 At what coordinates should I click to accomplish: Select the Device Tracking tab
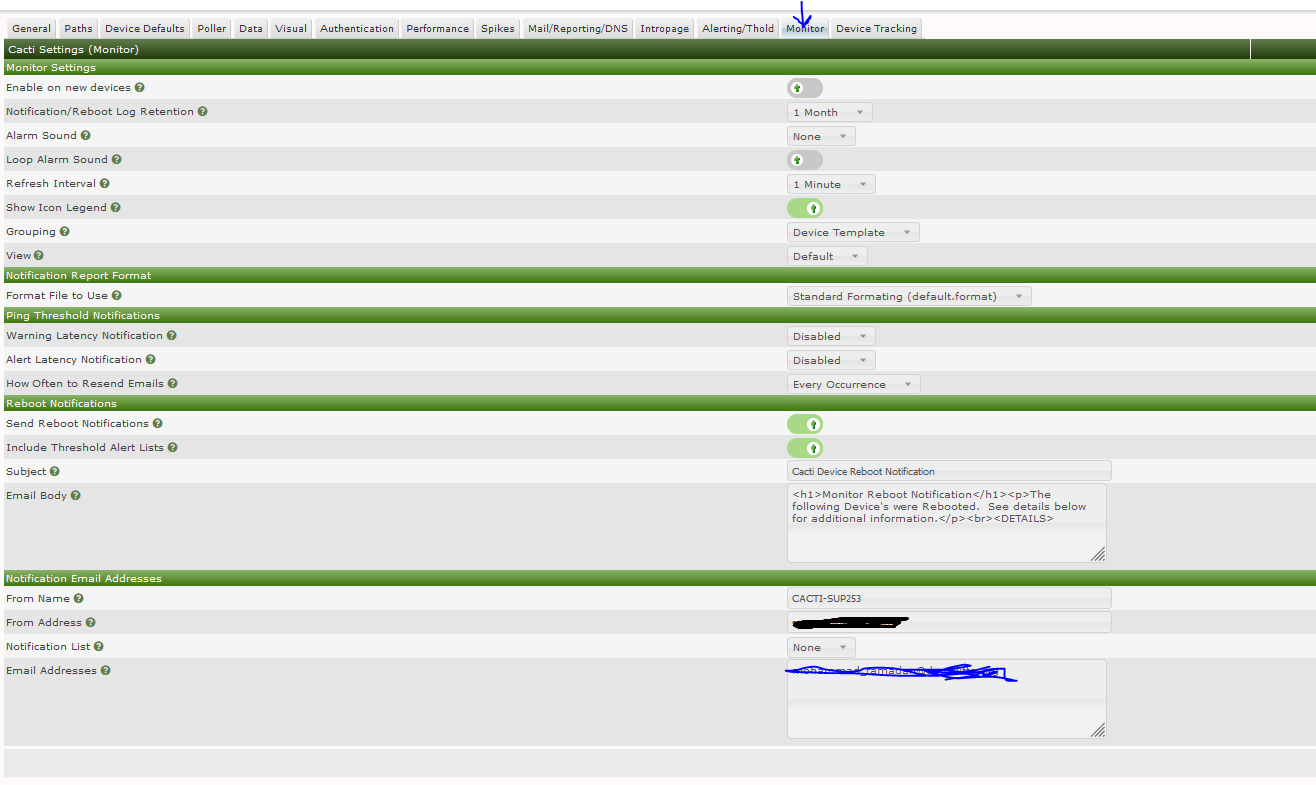point(876,29)
